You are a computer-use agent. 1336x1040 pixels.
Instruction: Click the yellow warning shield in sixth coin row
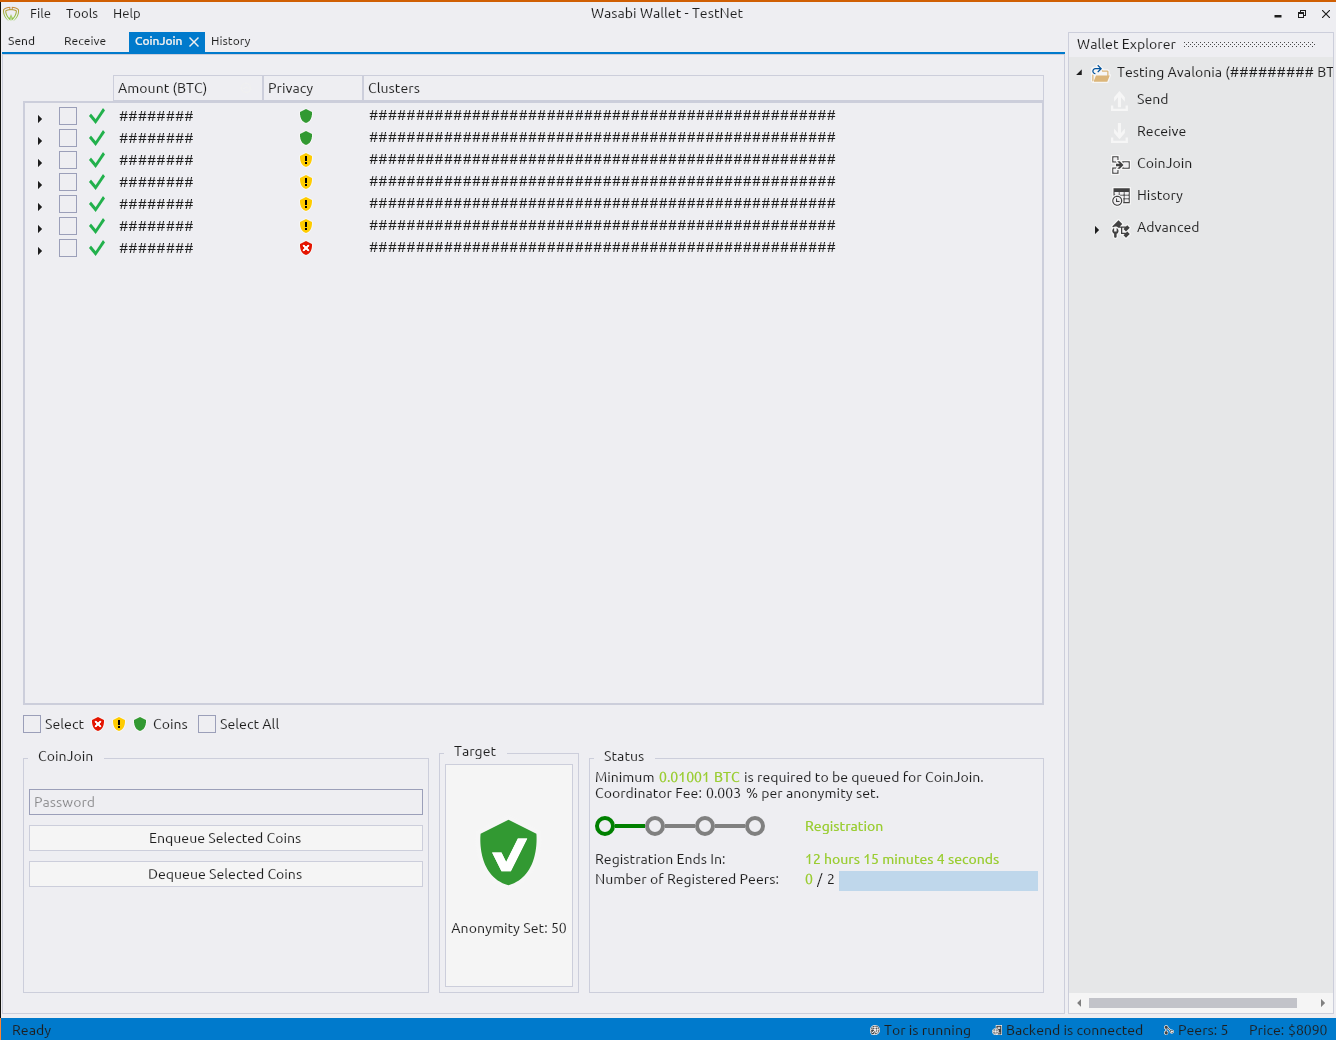[306, 226]
